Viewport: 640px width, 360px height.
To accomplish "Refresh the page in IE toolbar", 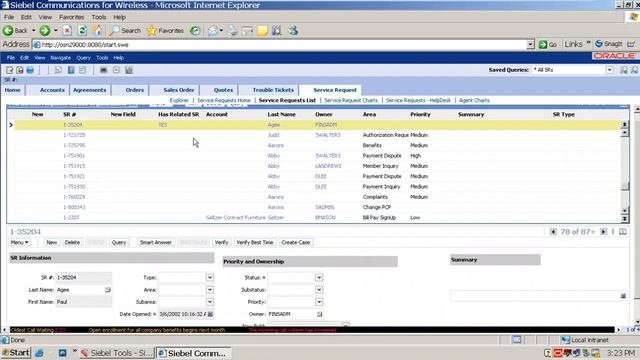I will point(82,30).
